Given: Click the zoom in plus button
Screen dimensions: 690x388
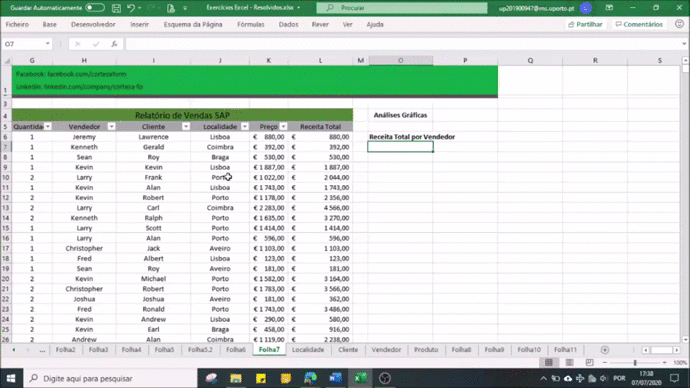Looking at the screenshot, I should [664, 362].
